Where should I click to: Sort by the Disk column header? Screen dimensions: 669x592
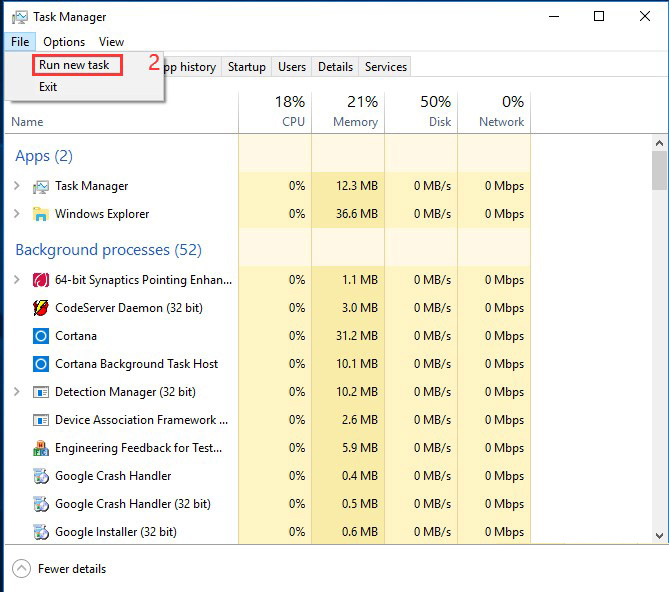(x=421, y=113)
